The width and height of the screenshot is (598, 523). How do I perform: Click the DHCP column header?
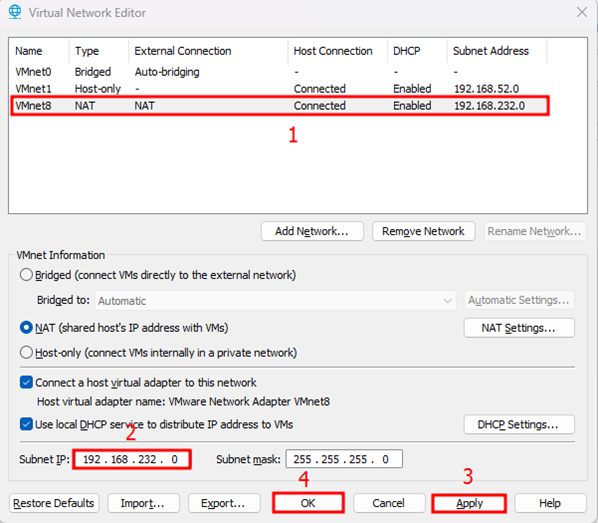(417, 51)
